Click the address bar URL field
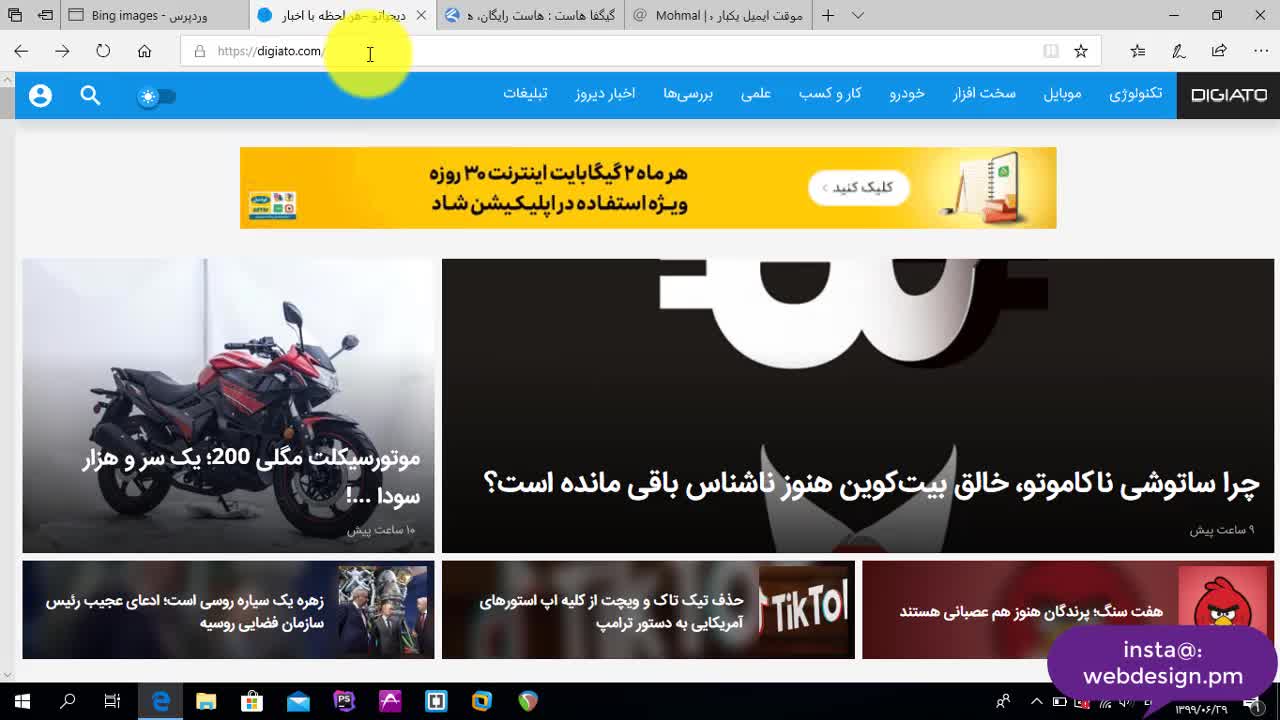This screenshot has width=1280, height=720. pos(600,51)
